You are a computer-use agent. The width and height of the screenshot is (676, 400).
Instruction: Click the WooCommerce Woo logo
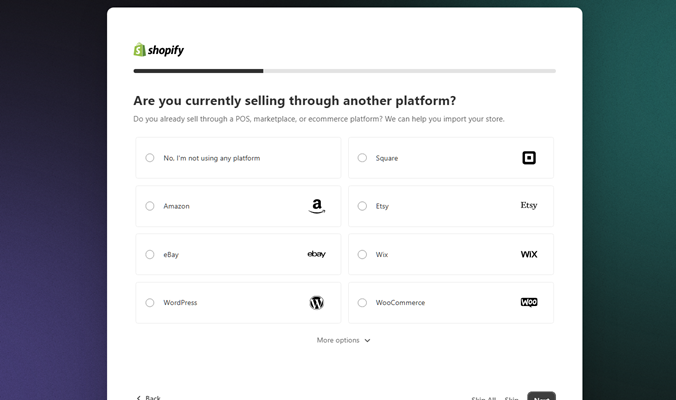pyautogui.click(x=529, y=302)
